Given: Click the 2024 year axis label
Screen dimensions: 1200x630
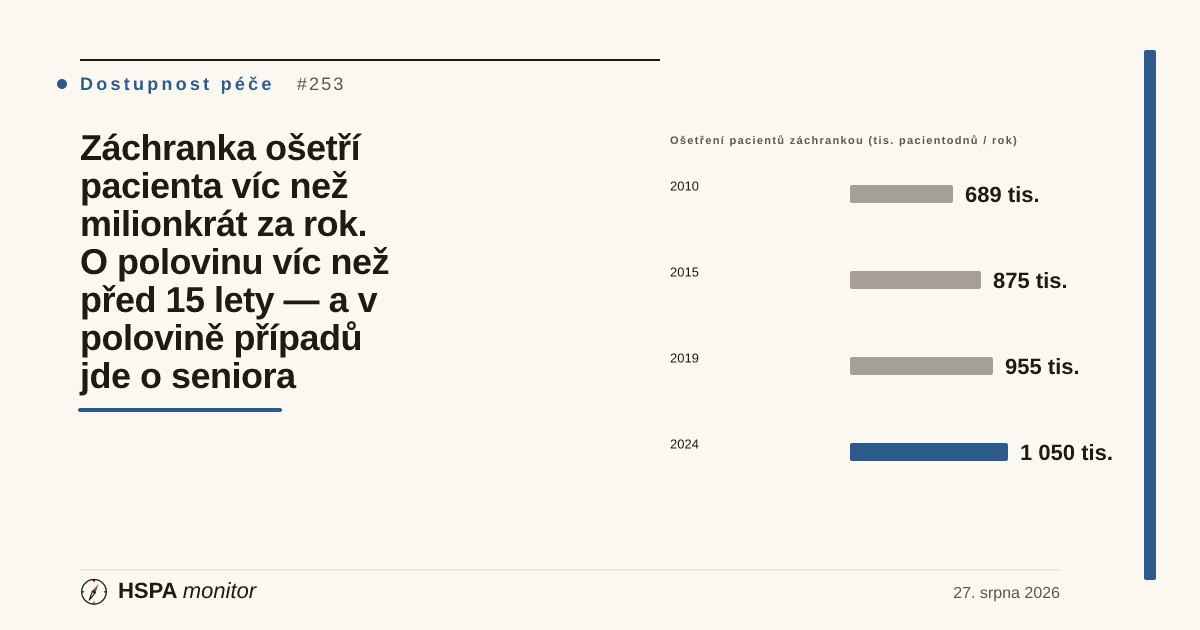Looking at the screenshot, I should pos(684,444).
